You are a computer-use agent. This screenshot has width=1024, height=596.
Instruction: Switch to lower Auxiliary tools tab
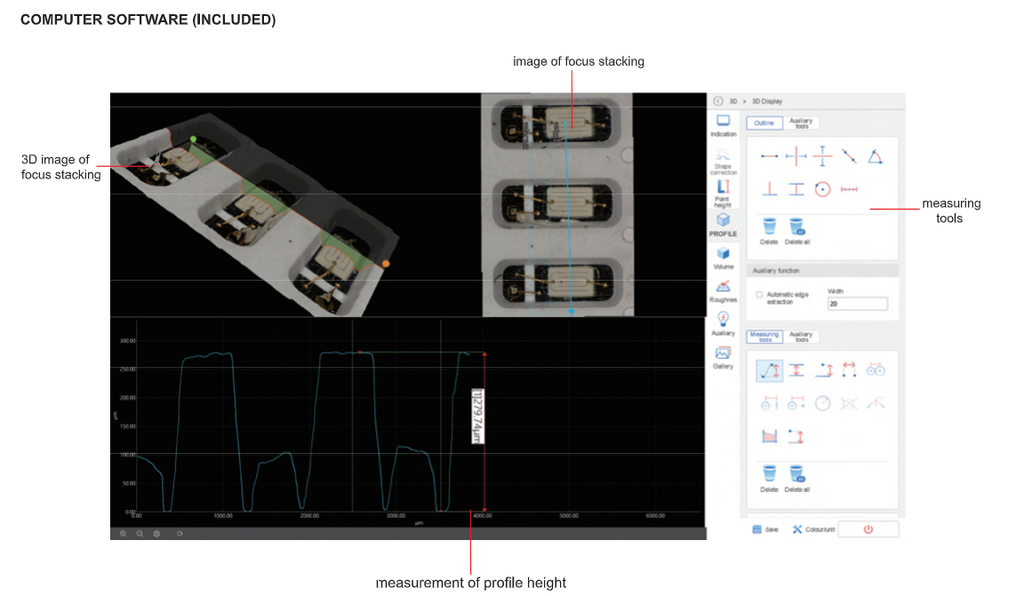tap(801, 337)
